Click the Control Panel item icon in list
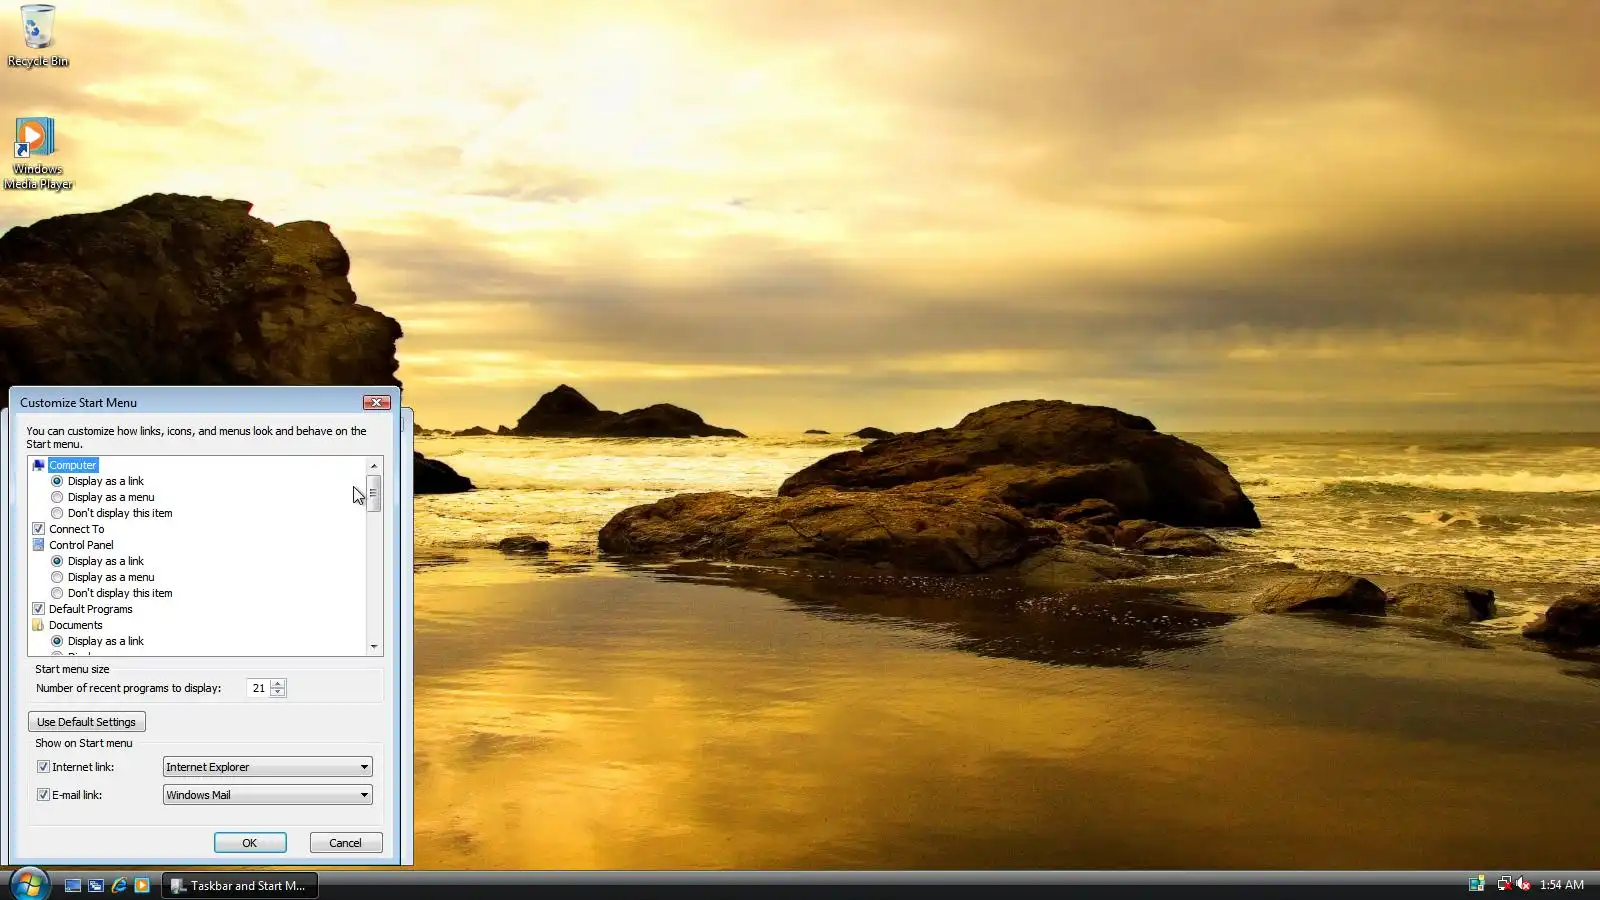 coord(39,545)
